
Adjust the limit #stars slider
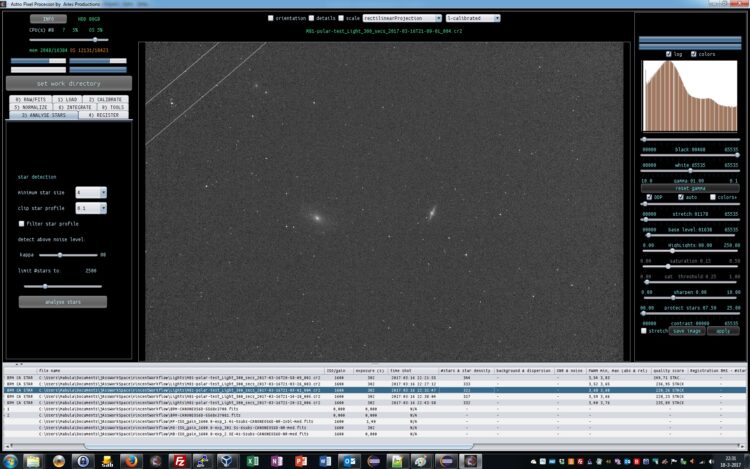[x=63, y=286]
